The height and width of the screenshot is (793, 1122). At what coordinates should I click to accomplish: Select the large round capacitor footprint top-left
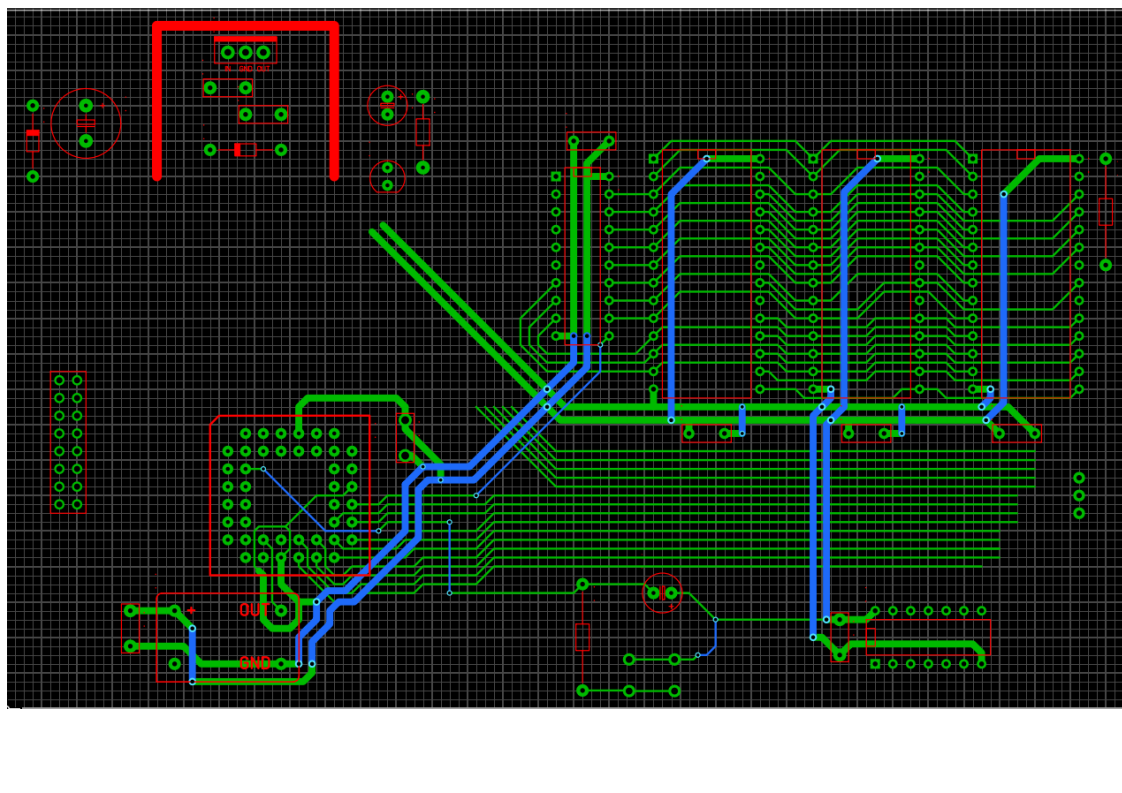click(x=86, y=123)
